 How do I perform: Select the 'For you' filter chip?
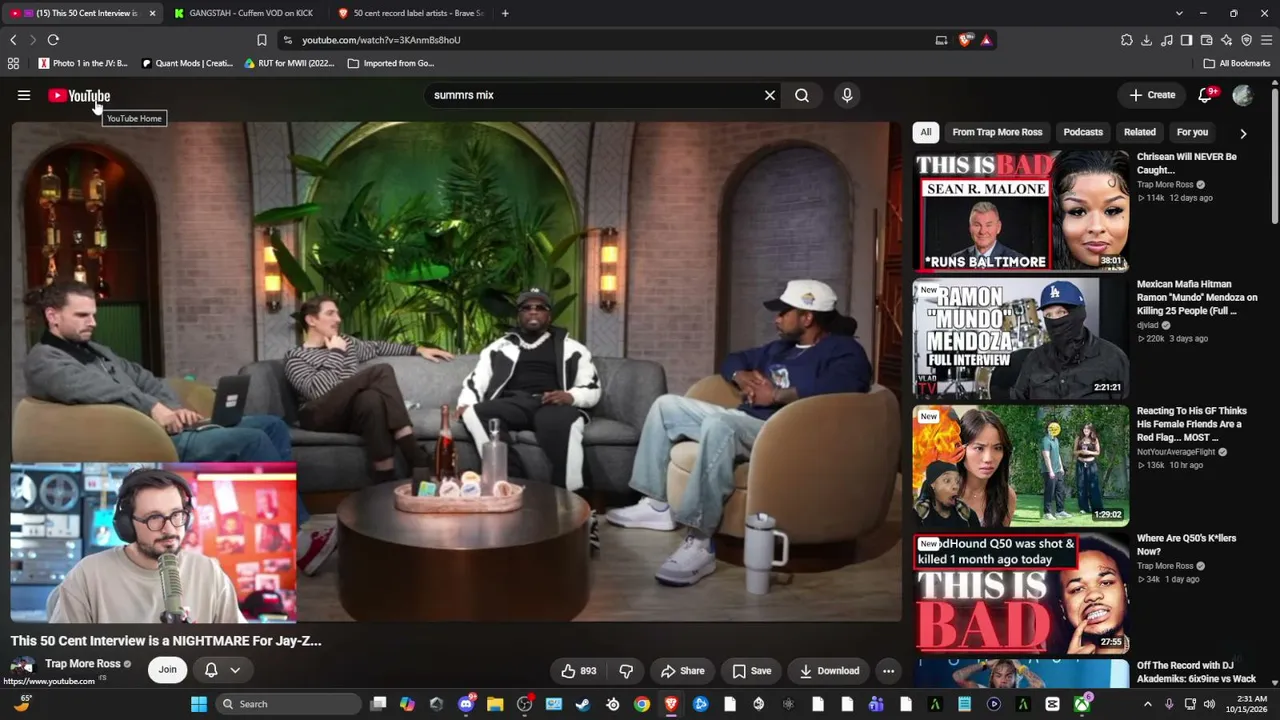click(x=1192, y=132)
